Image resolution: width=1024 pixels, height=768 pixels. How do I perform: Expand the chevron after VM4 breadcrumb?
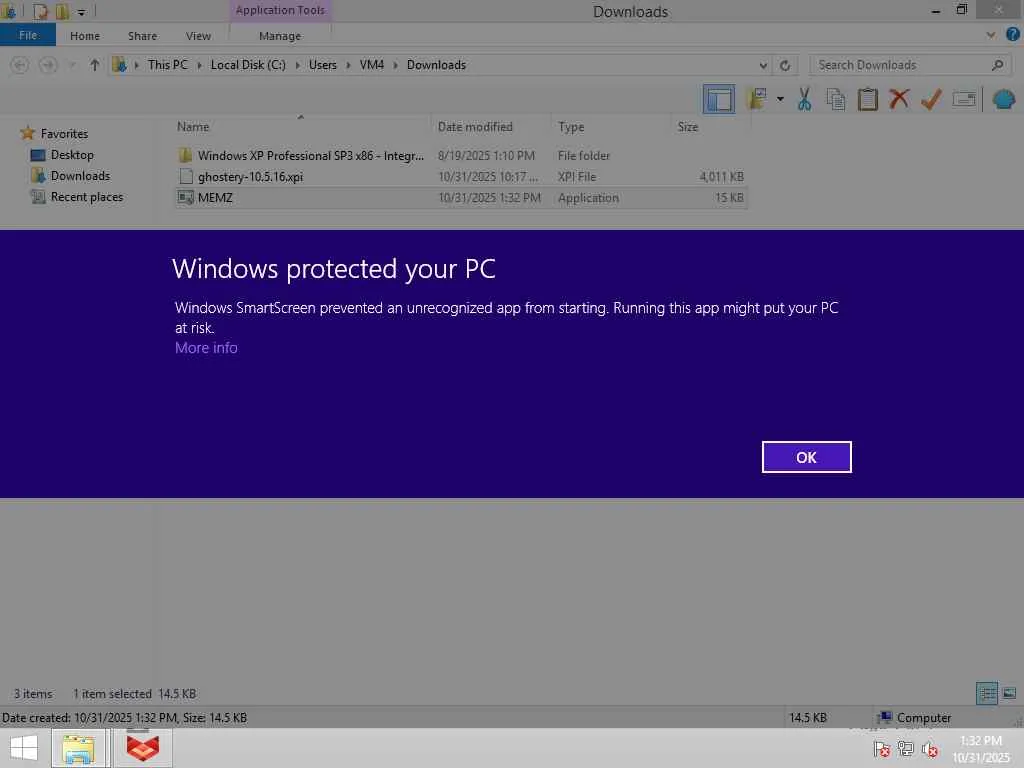(x=395, y=65)
